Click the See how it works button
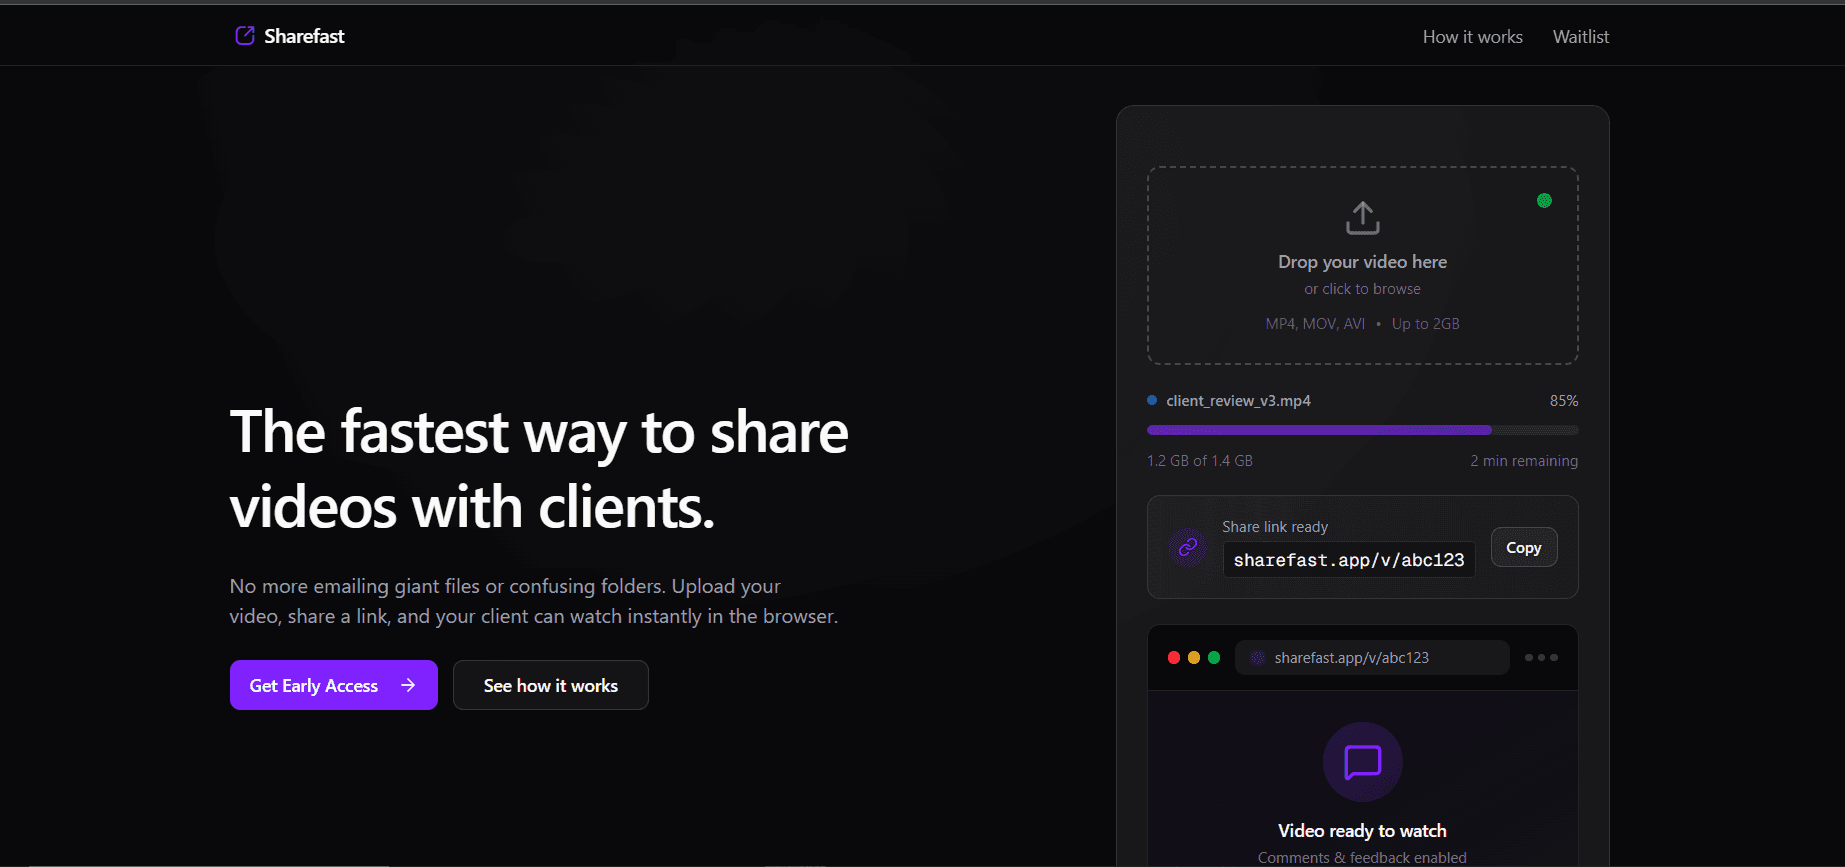The image size is (1845, 867). 550,686
